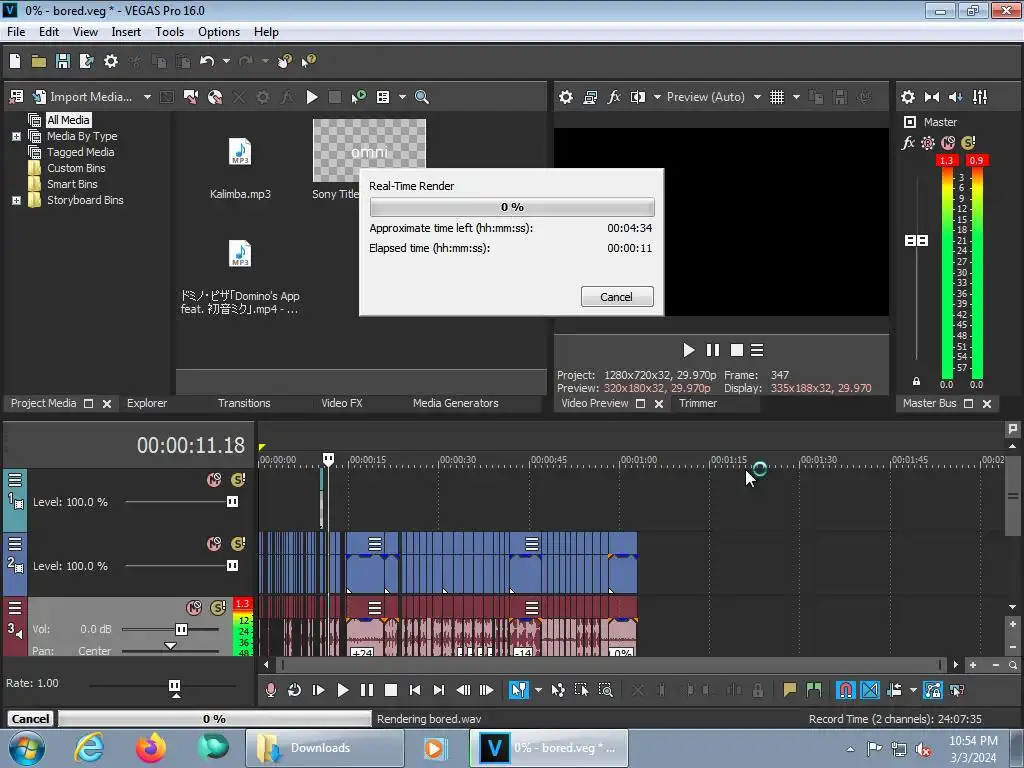Lock the Master fader channels

(x=916, y=381)
